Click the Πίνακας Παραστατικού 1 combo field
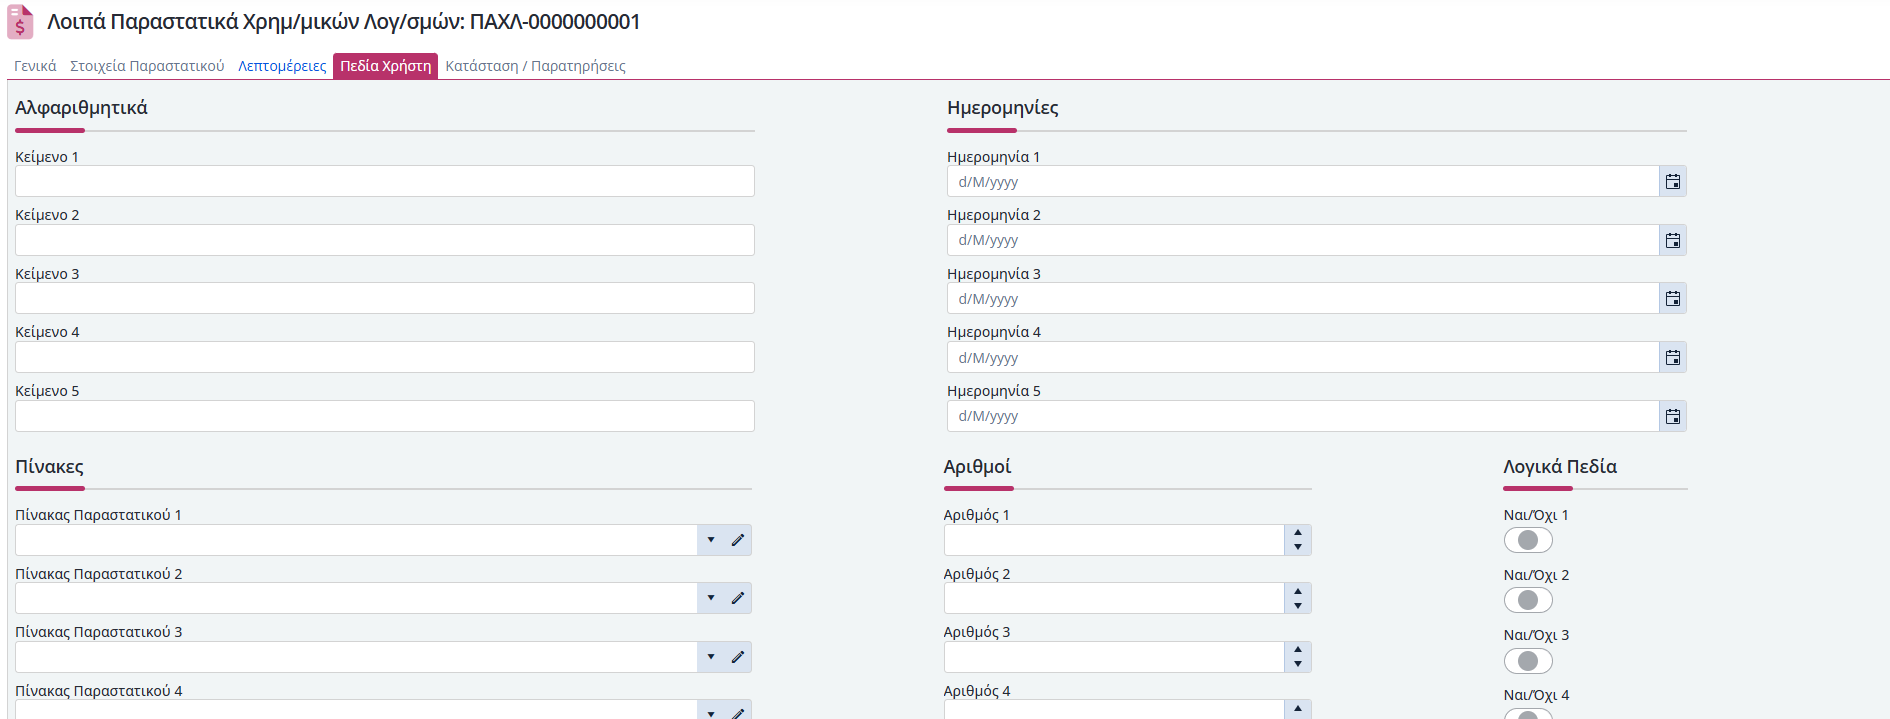 [x=356, y=540]
